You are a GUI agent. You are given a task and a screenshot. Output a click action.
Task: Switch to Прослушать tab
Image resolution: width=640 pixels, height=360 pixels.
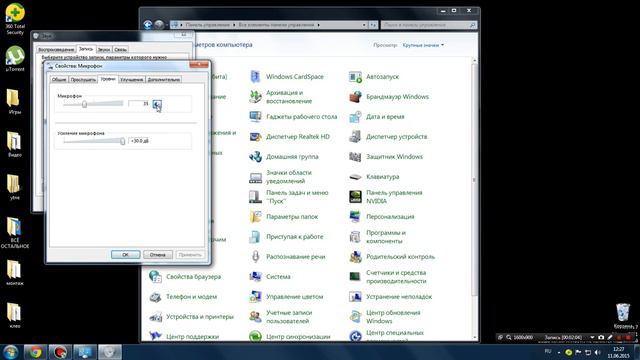coord(83,80)
